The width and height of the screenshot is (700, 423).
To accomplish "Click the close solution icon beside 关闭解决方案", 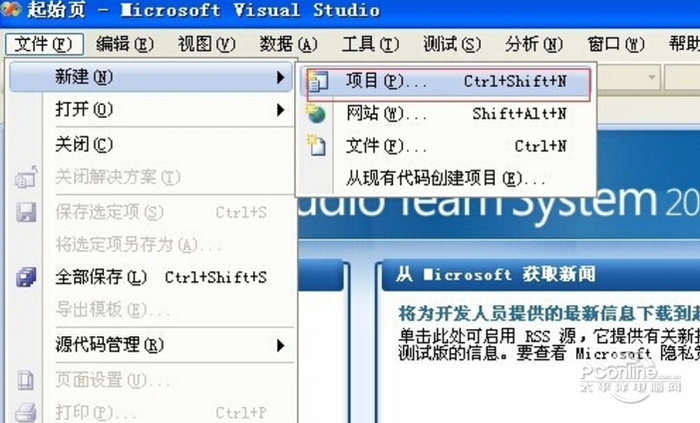I will (26, 177).
